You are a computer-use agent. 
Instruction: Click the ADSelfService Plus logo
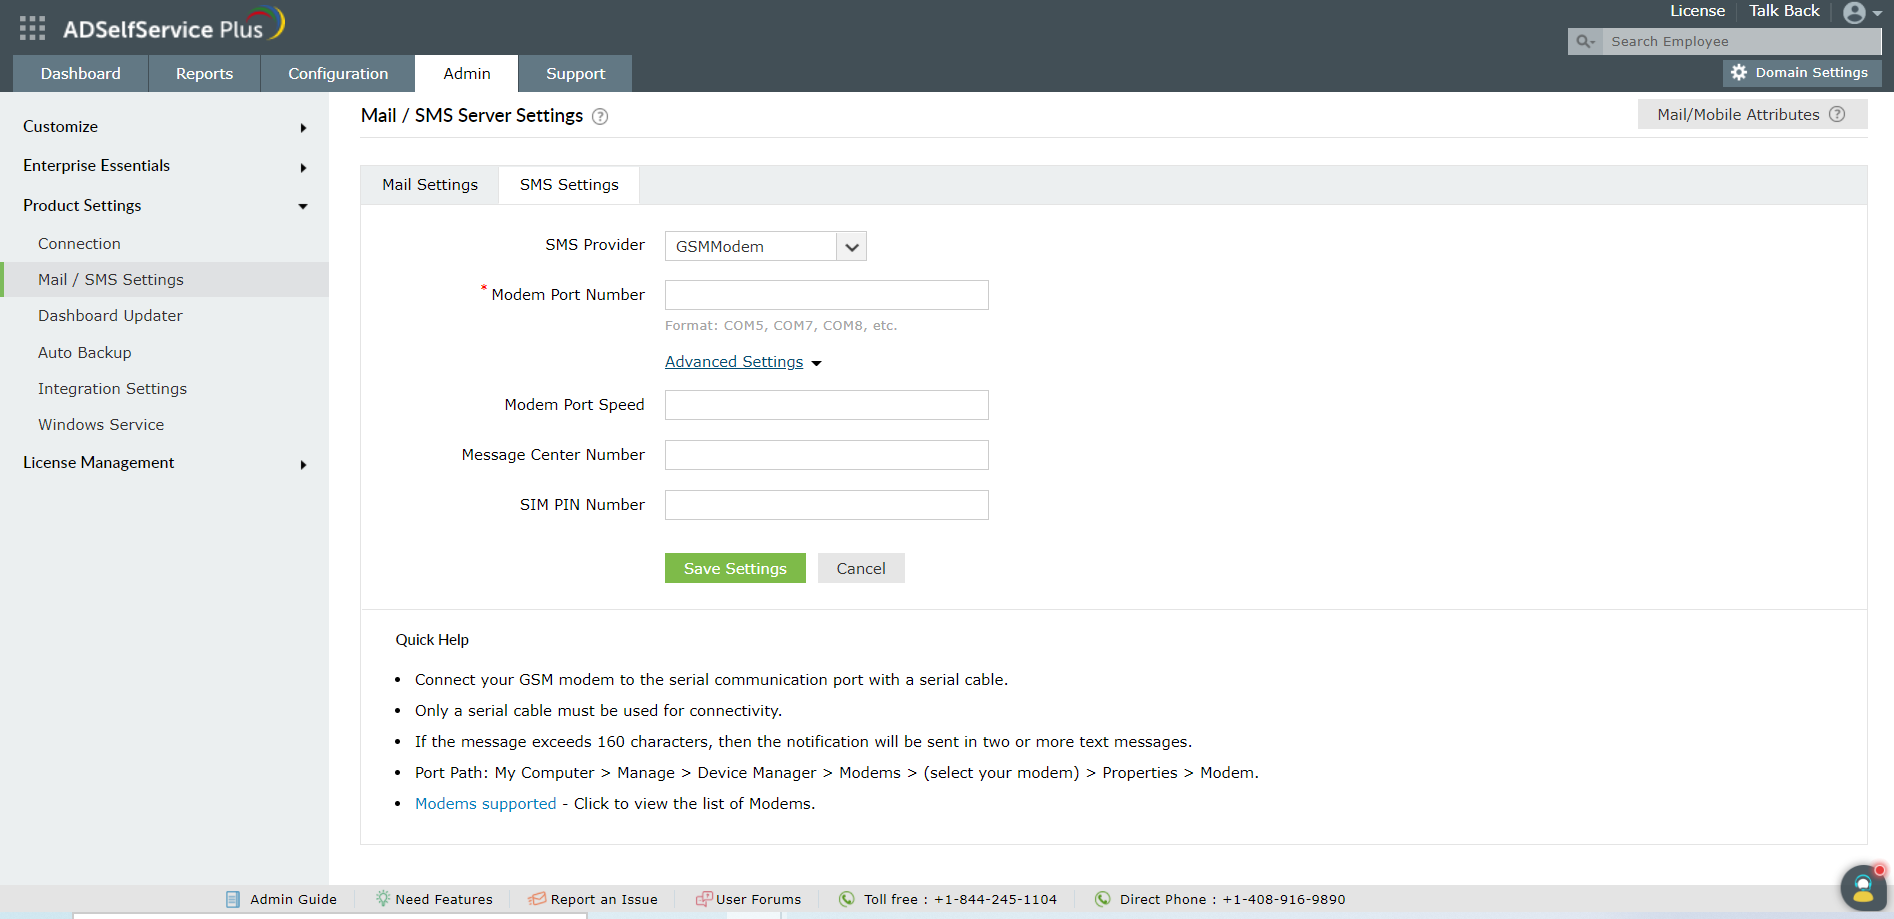click(x=173, y=26)
